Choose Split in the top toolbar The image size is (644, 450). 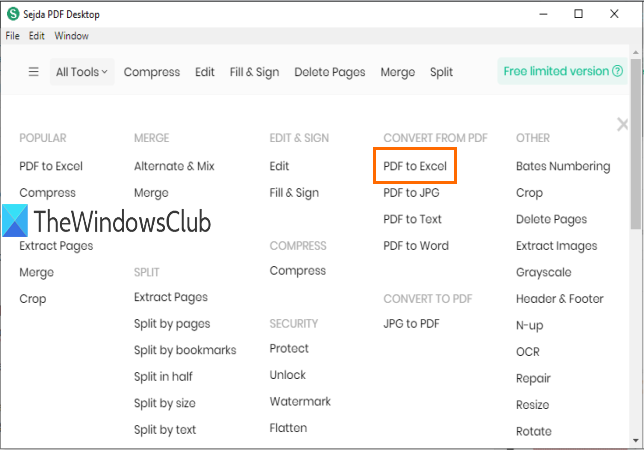441,72
